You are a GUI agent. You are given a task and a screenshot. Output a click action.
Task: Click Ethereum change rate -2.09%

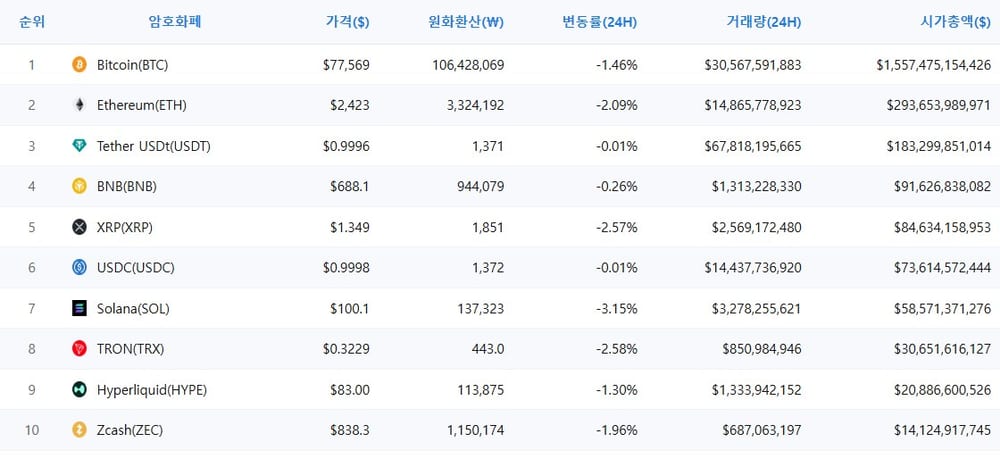(x=617, y=106)
